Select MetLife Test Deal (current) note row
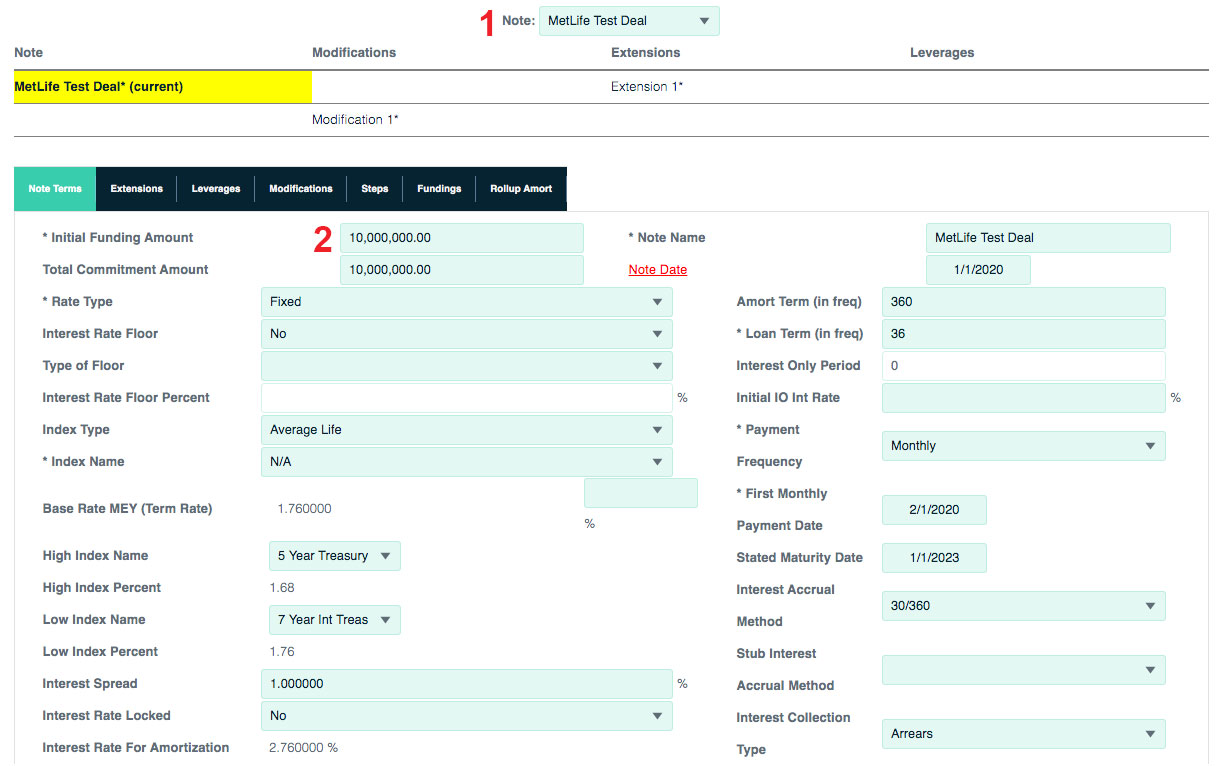The image size is (1222, 766). coord(163,87)
